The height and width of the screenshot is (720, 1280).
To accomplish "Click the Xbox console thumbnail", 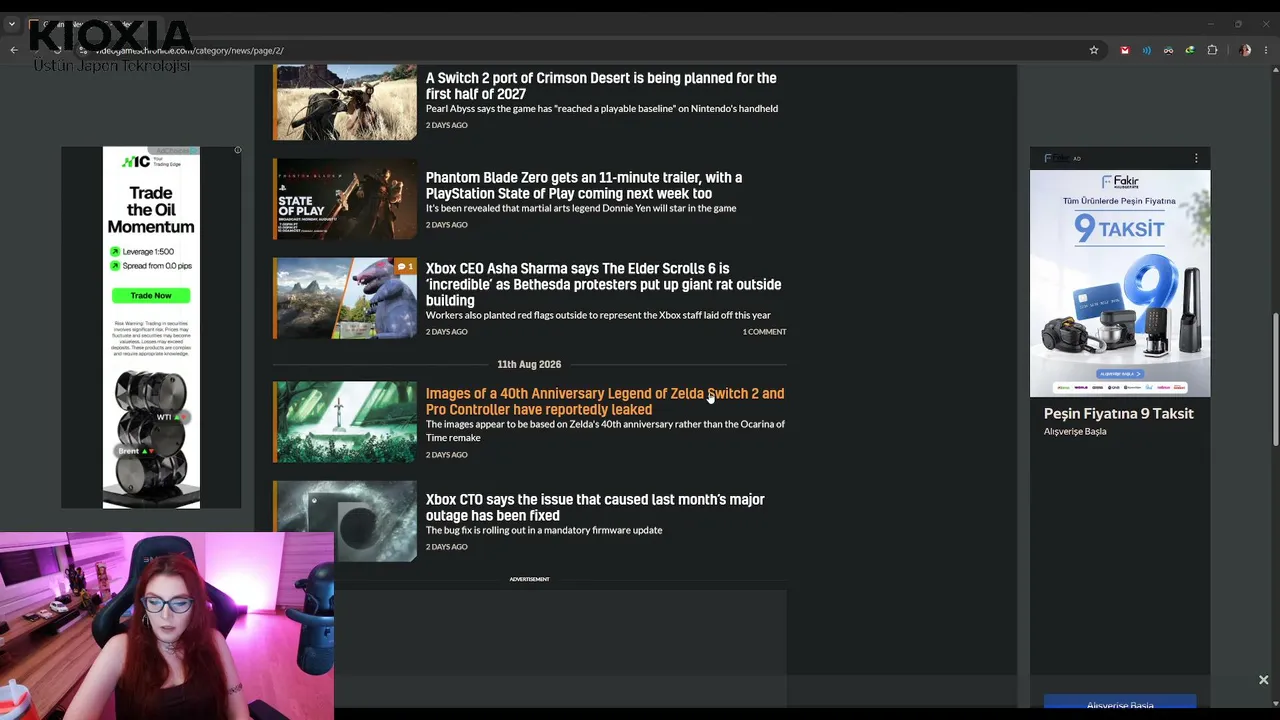I will [x=345, y=521].
